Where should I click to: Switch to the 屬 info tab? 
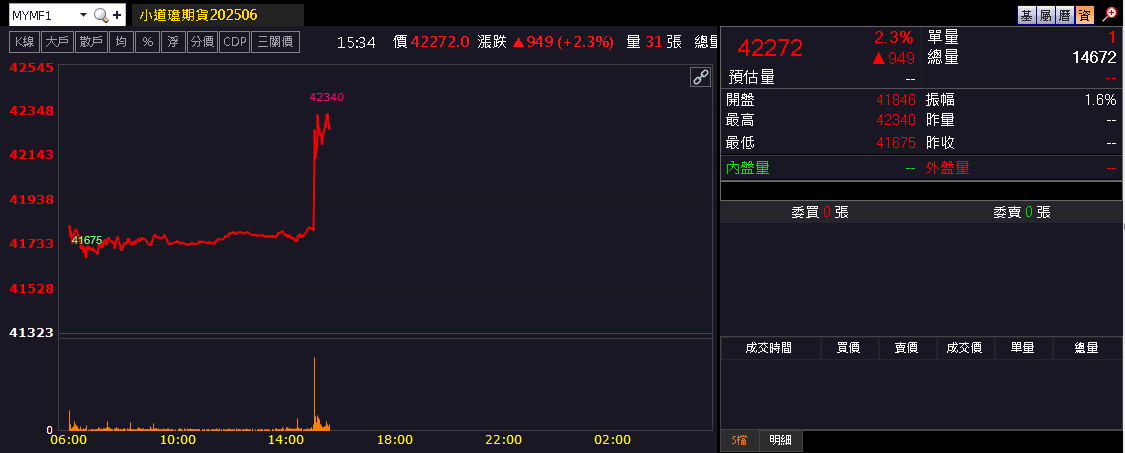(x=1045, y=15)
